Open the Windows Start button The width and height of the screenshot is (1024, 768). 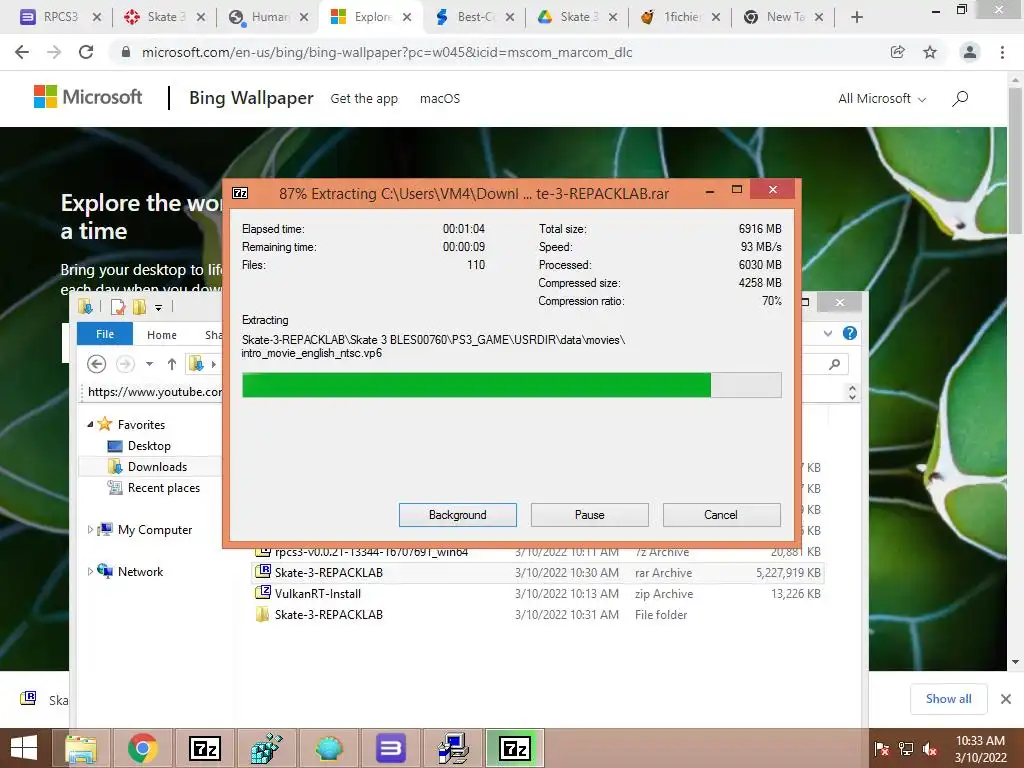(24, 748)
